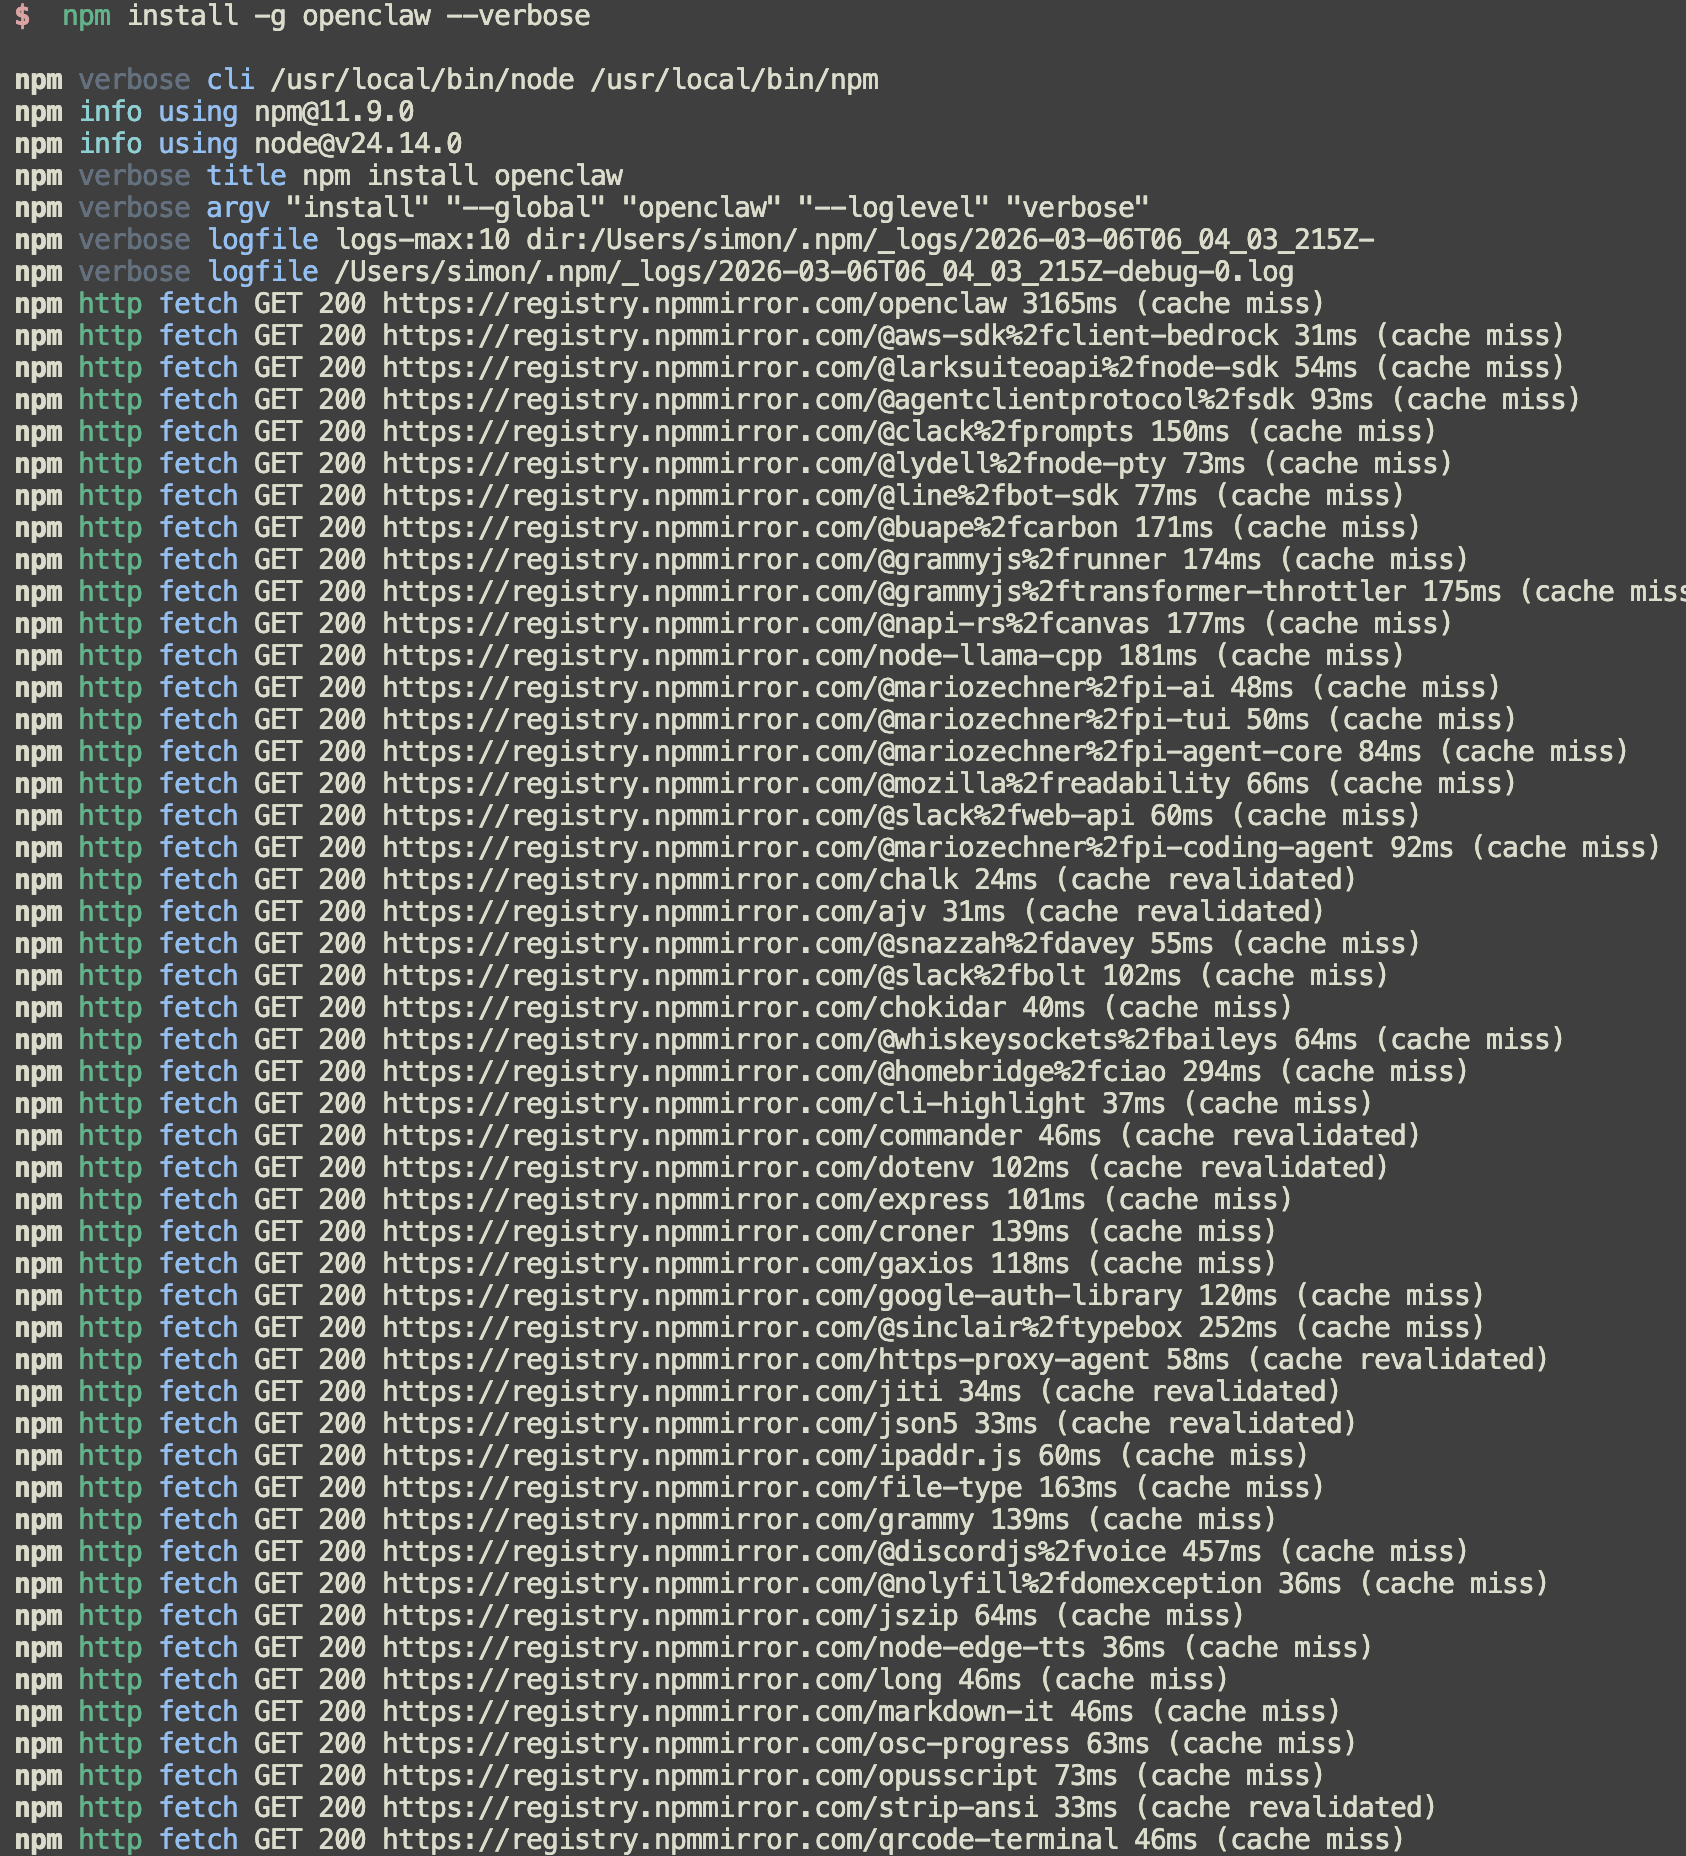Follow the dotenv registry link
1686x1856 pixels.
point(678,1168)
